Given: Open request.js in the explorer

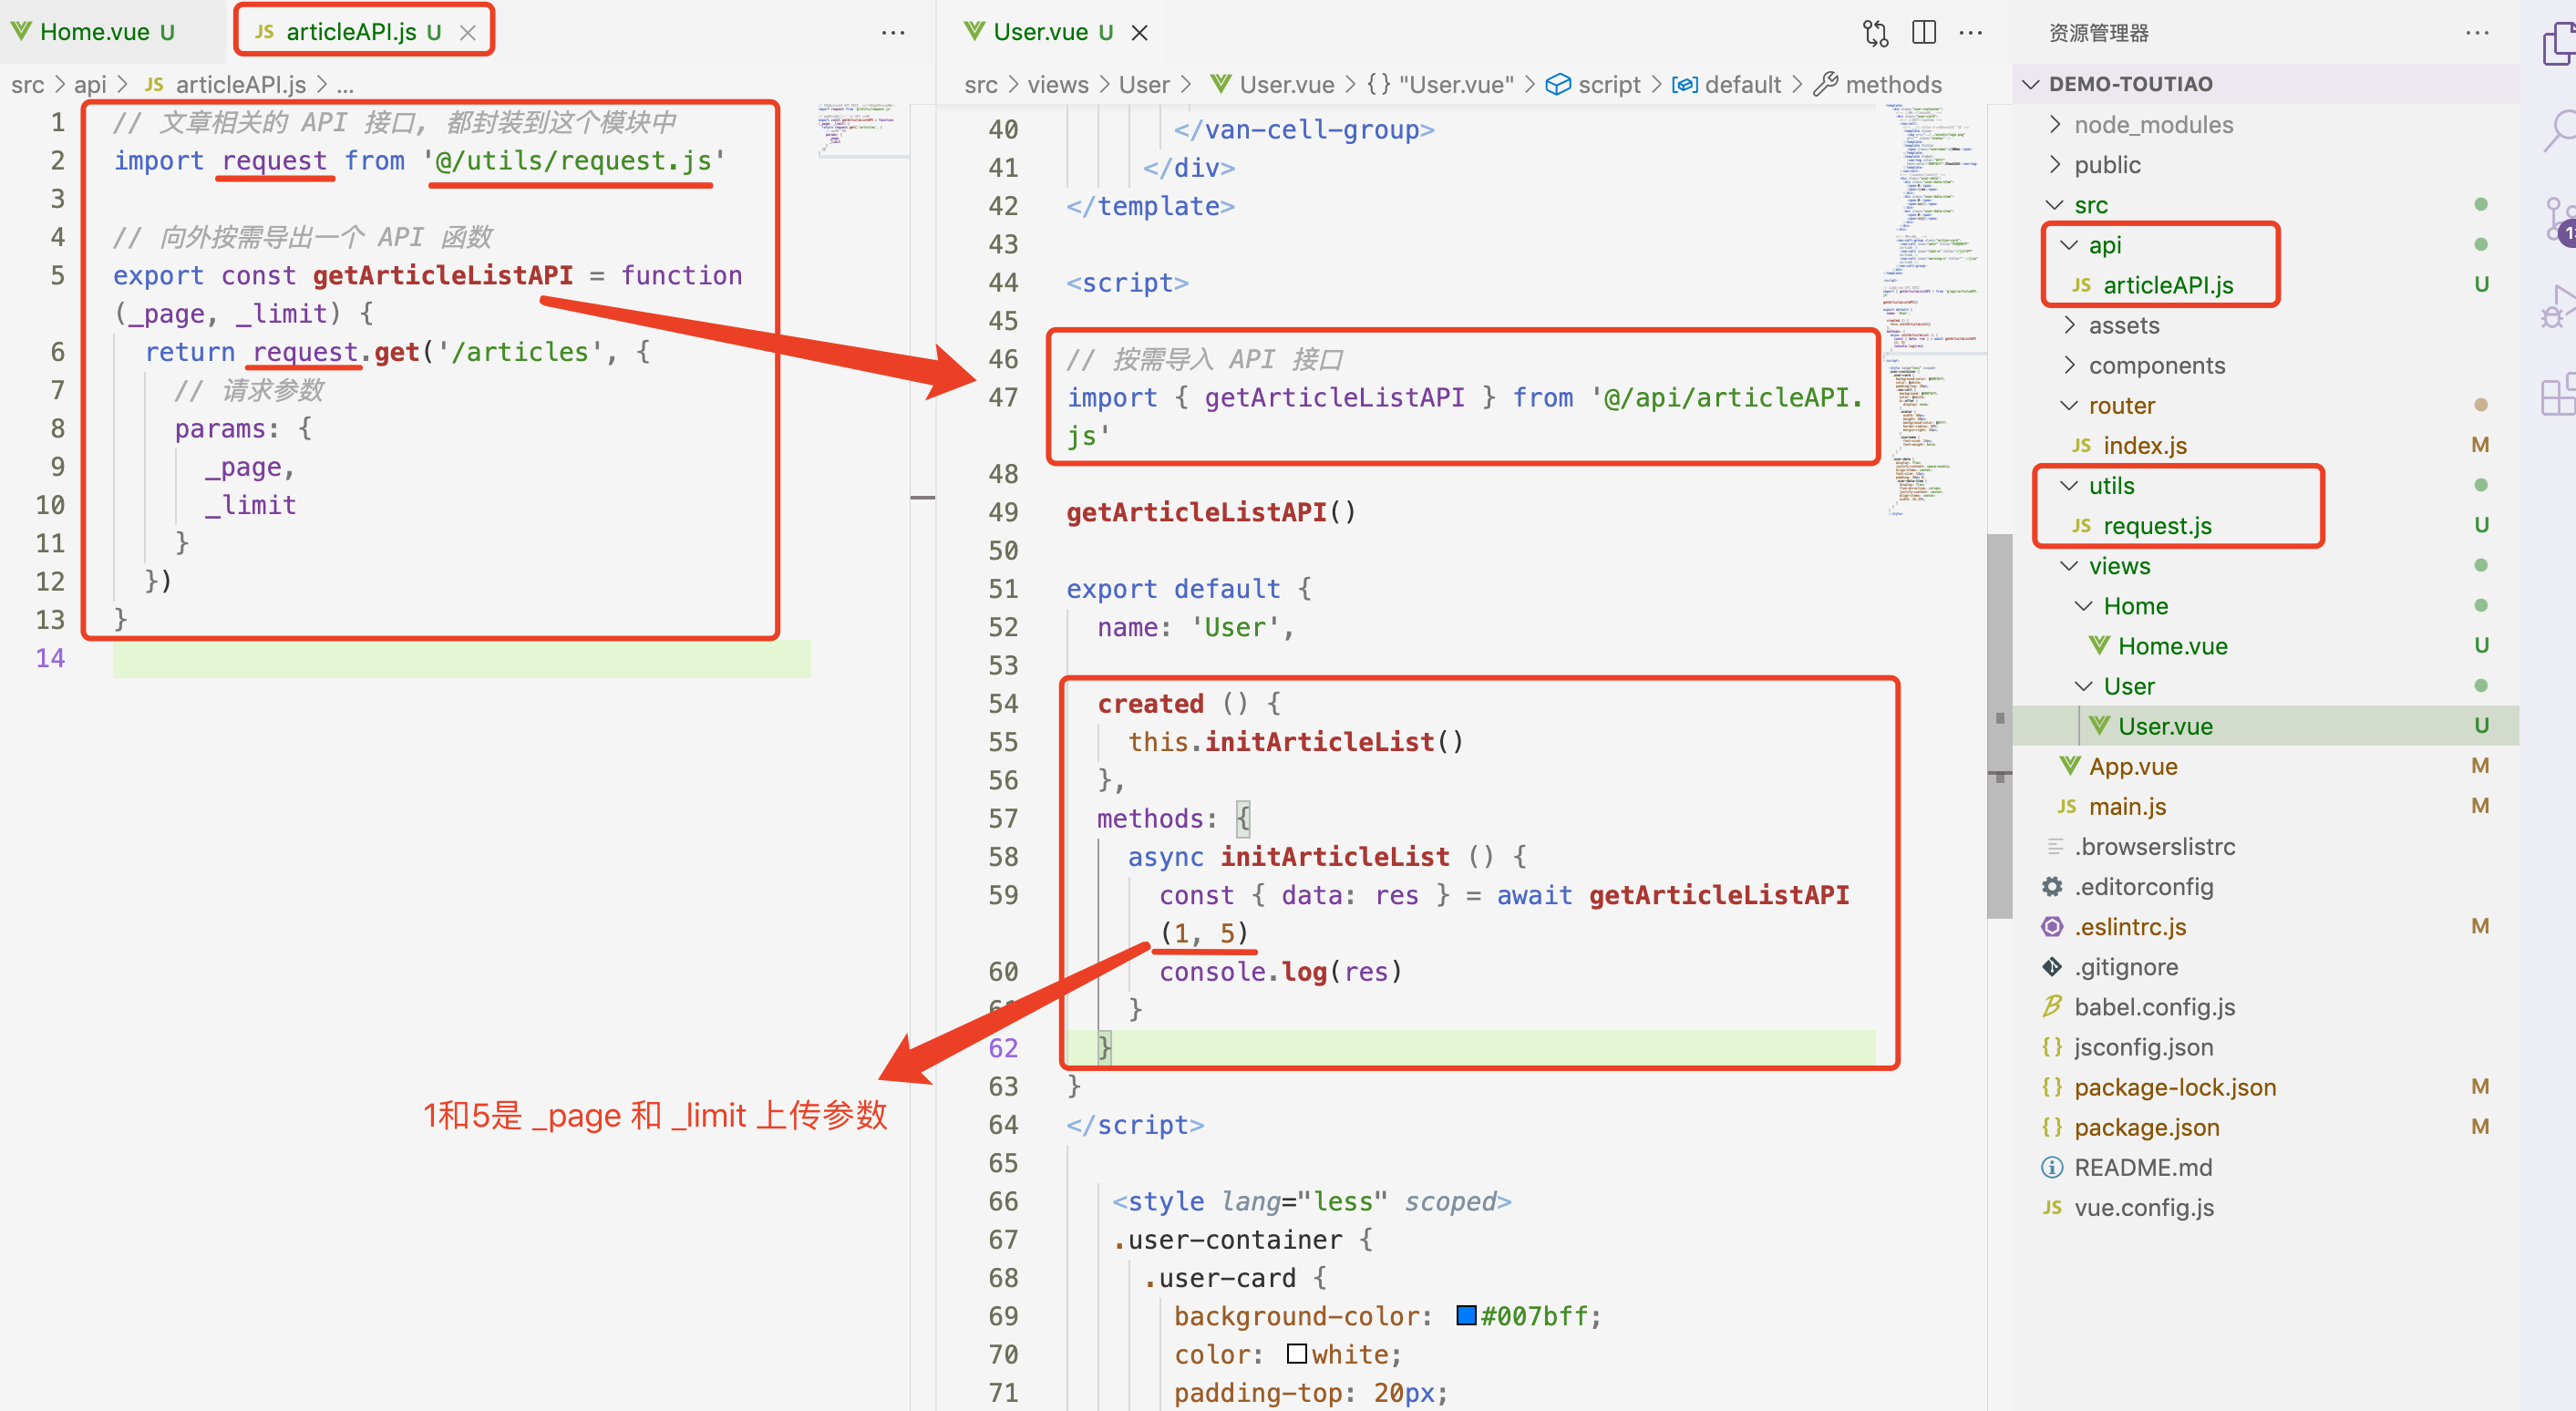Looking at the screenshot, I should [x=2266, y=525].
